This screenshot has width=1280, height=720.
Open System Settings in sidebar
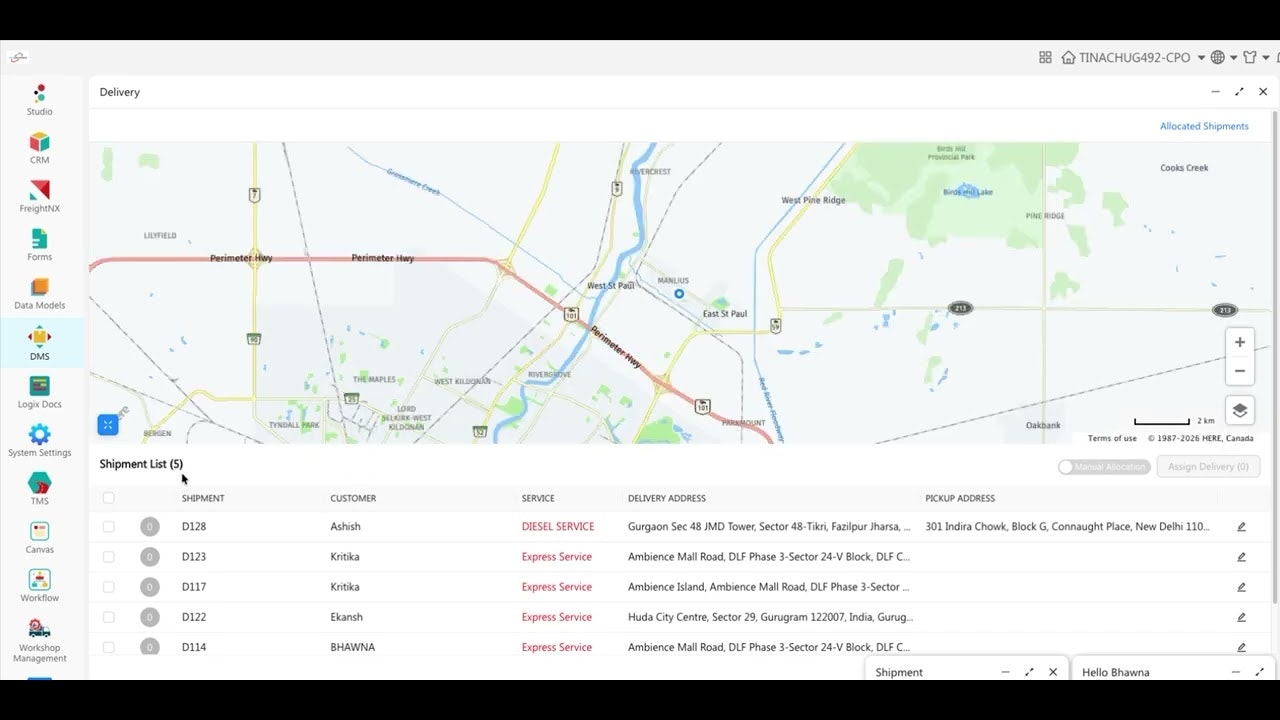(x=39, y=441)
